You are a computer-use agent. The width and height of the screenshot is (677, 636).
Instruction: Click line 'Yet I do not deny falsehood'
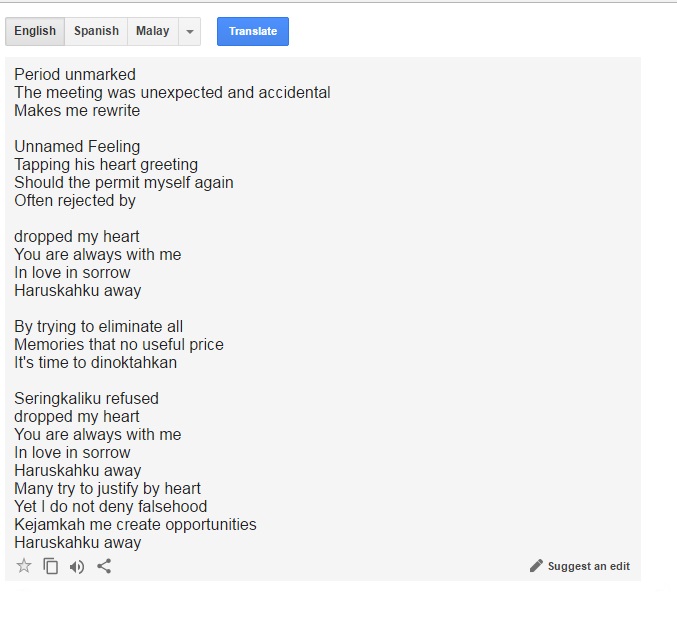tap(110, 506)
